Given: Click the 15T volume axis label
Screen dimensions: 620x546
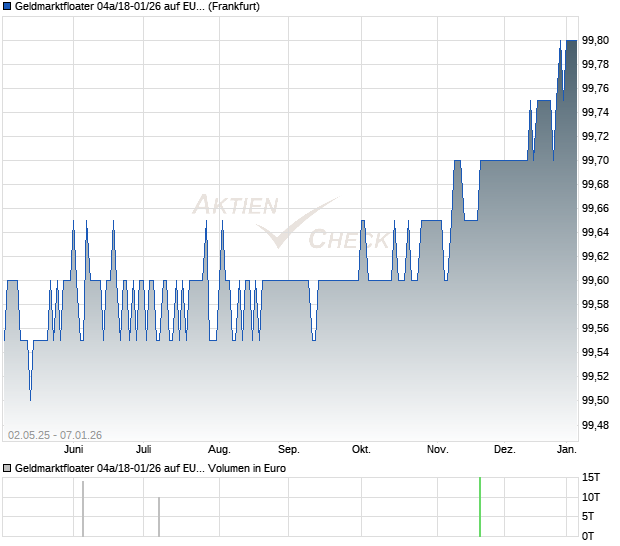Looking at the screenshot, I should 591,478.
